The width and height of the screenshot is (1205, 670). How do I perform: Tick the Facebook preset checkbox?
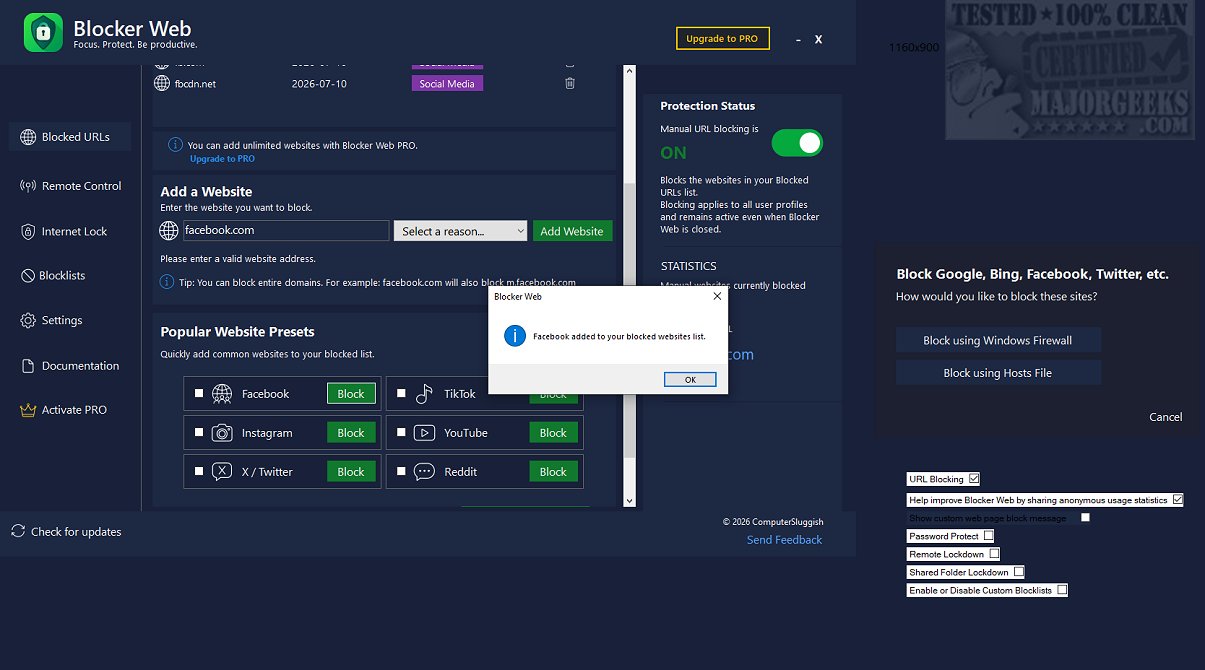(199, 394)
